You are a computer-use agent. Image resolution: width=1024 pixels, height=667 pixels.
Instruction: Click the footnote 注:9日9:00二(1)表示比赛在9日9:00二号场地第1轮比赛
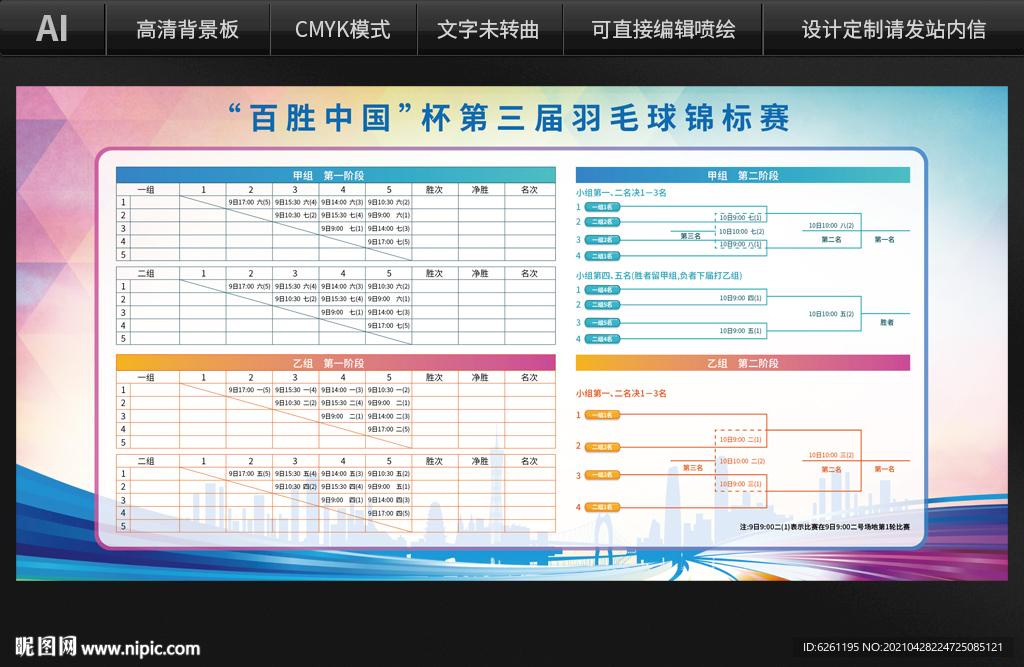click(825, 527)
